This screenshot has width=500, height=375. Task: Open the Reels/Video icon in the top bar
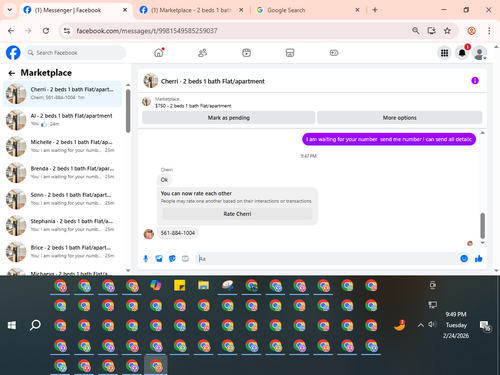click(246, 53)
